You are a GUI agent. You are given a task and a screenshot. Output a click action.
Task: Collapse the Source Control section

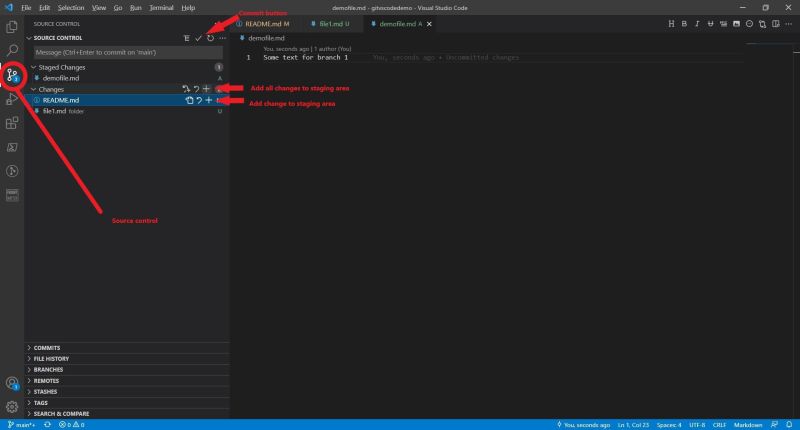click(x=29, y=38)
